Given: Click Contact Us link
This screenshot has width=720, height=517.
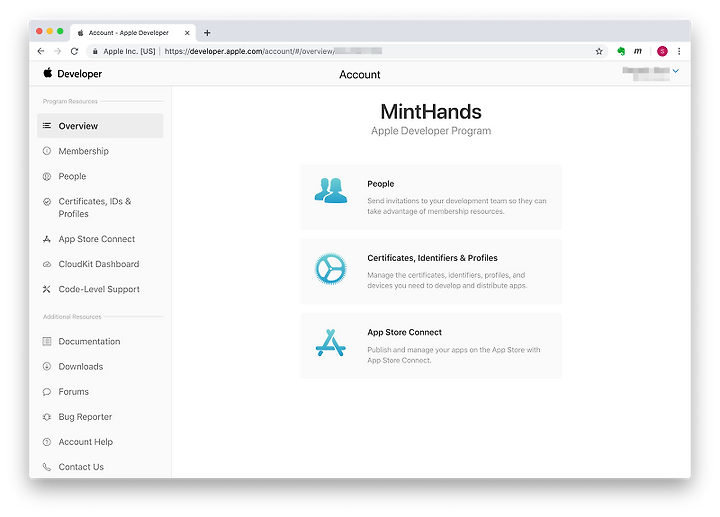Looking at the screenshot, I should pyautogui.click(x=81, y=467).
